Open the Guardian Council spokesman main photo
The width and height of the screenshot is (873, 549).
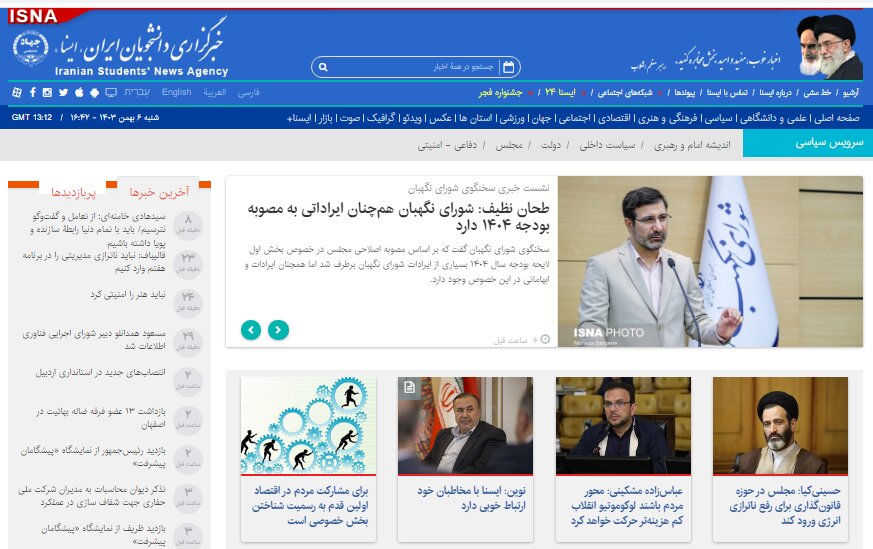click(x=710, y=262)
